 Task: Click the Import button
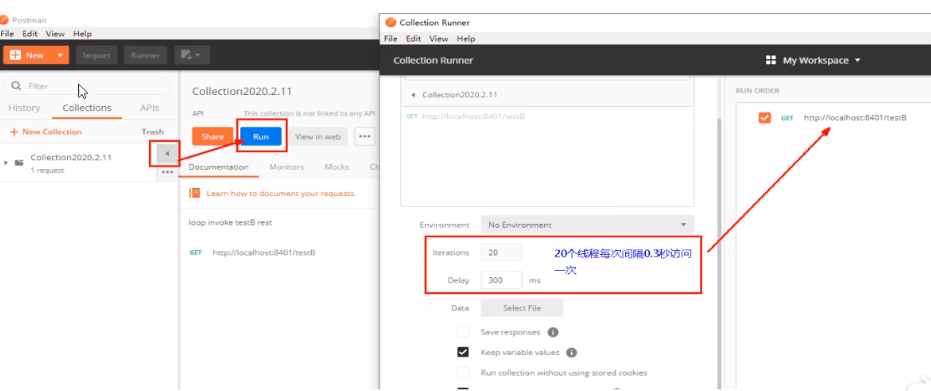[96, 55]
